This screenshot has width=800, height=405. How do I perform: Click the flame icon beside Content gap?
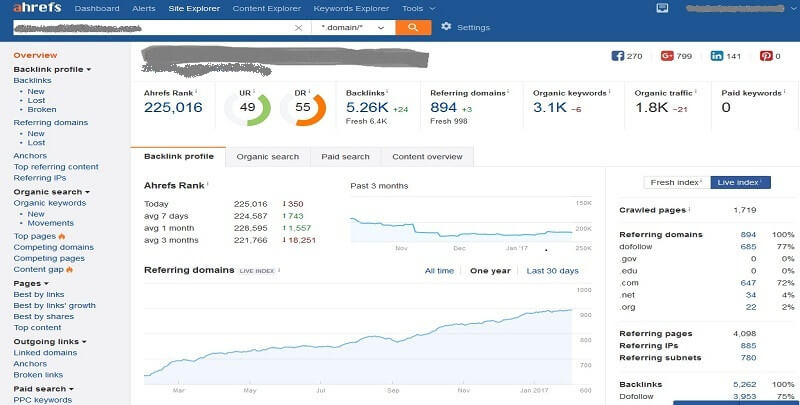point(70,269)
